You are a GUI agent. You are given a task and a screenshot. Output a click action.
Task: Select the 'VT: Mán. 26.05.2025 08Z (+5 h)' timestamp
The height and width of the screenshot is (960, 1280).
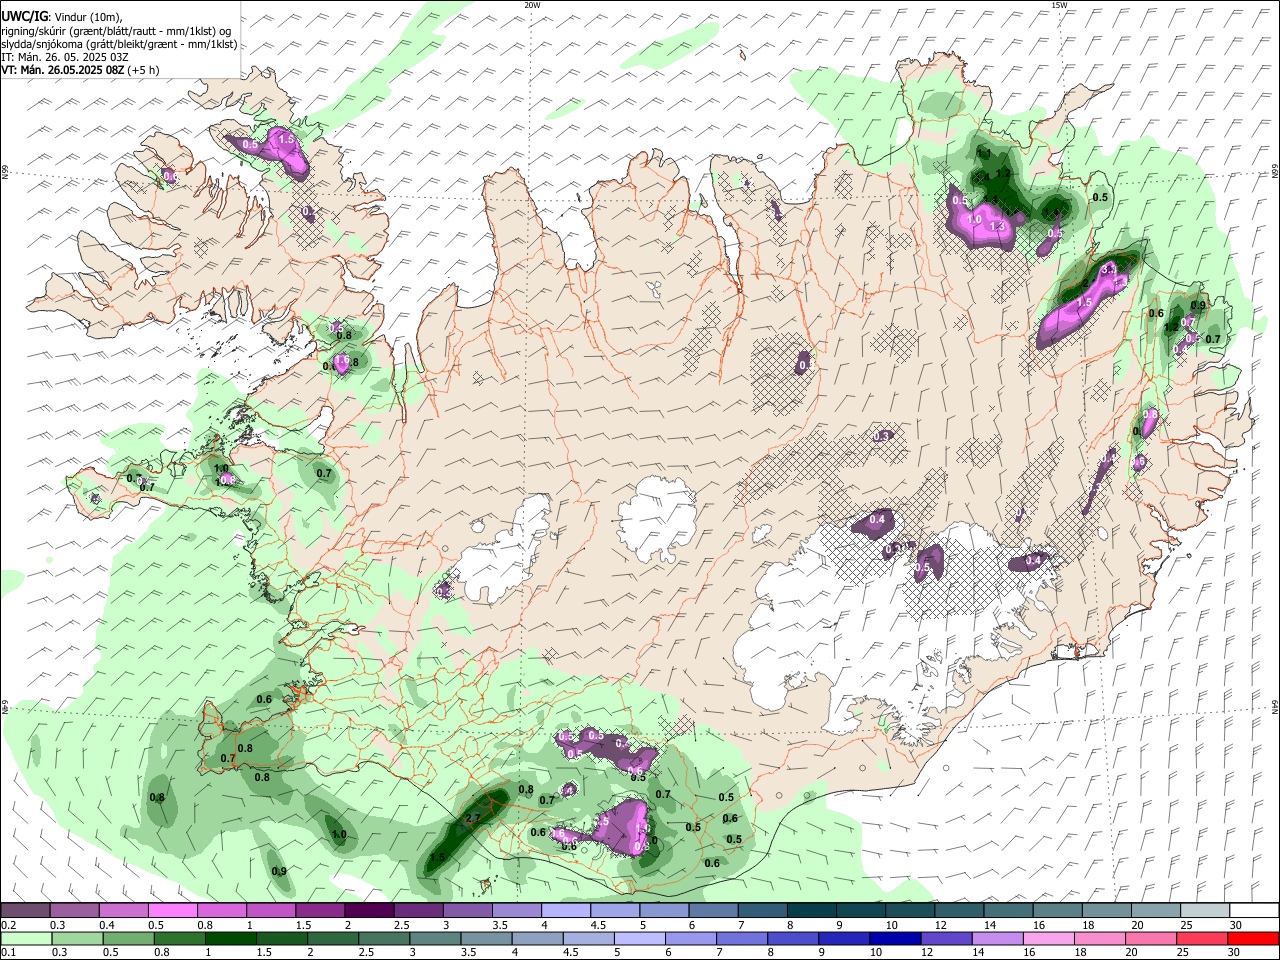click(x=80, y=70)
